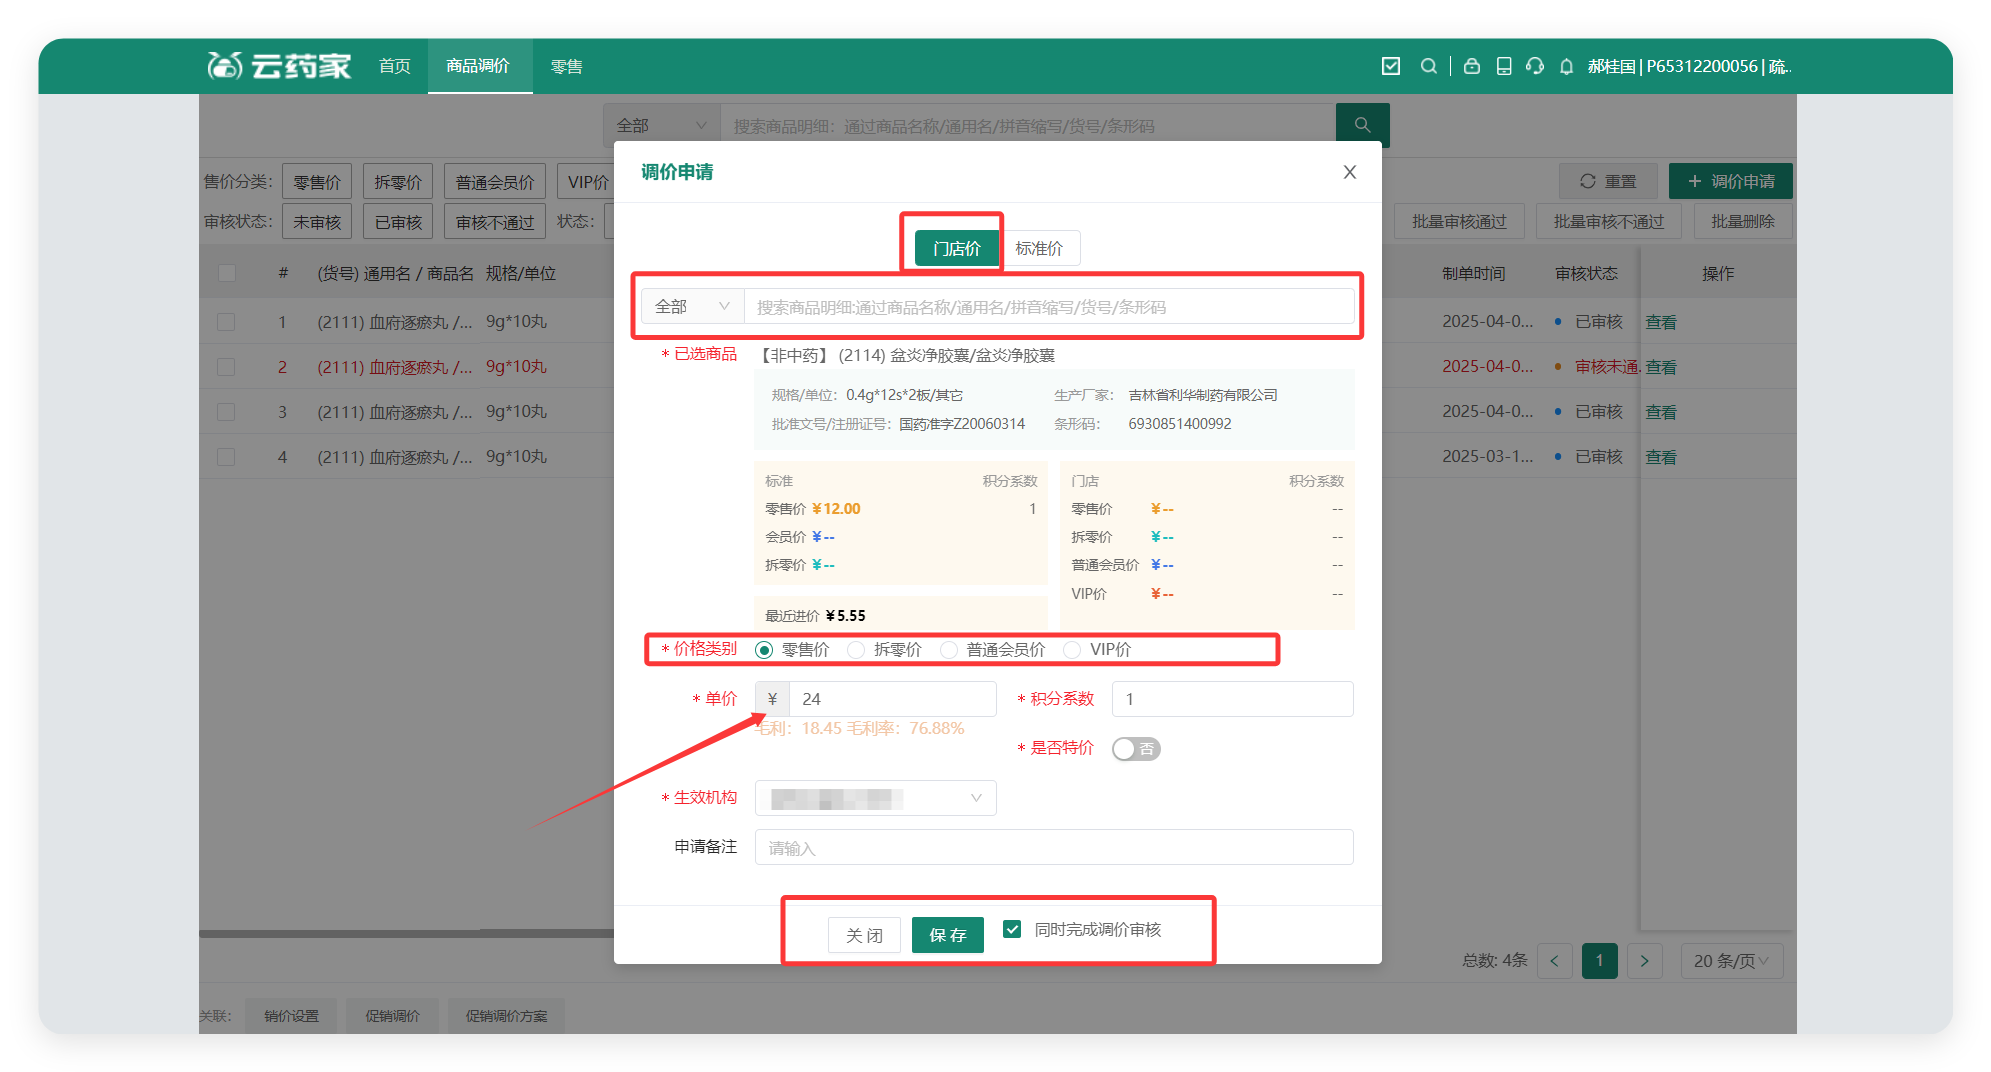Screen dimensions: 1991x1072
Task: Click 查看 link for the 审核未通过 row
Action: [1661, 367]
